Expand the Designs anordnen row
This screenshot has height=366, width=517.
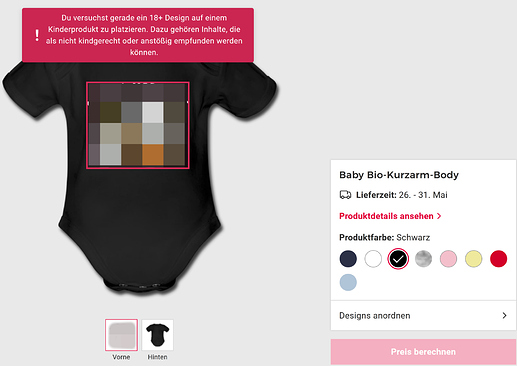(423, 315)
